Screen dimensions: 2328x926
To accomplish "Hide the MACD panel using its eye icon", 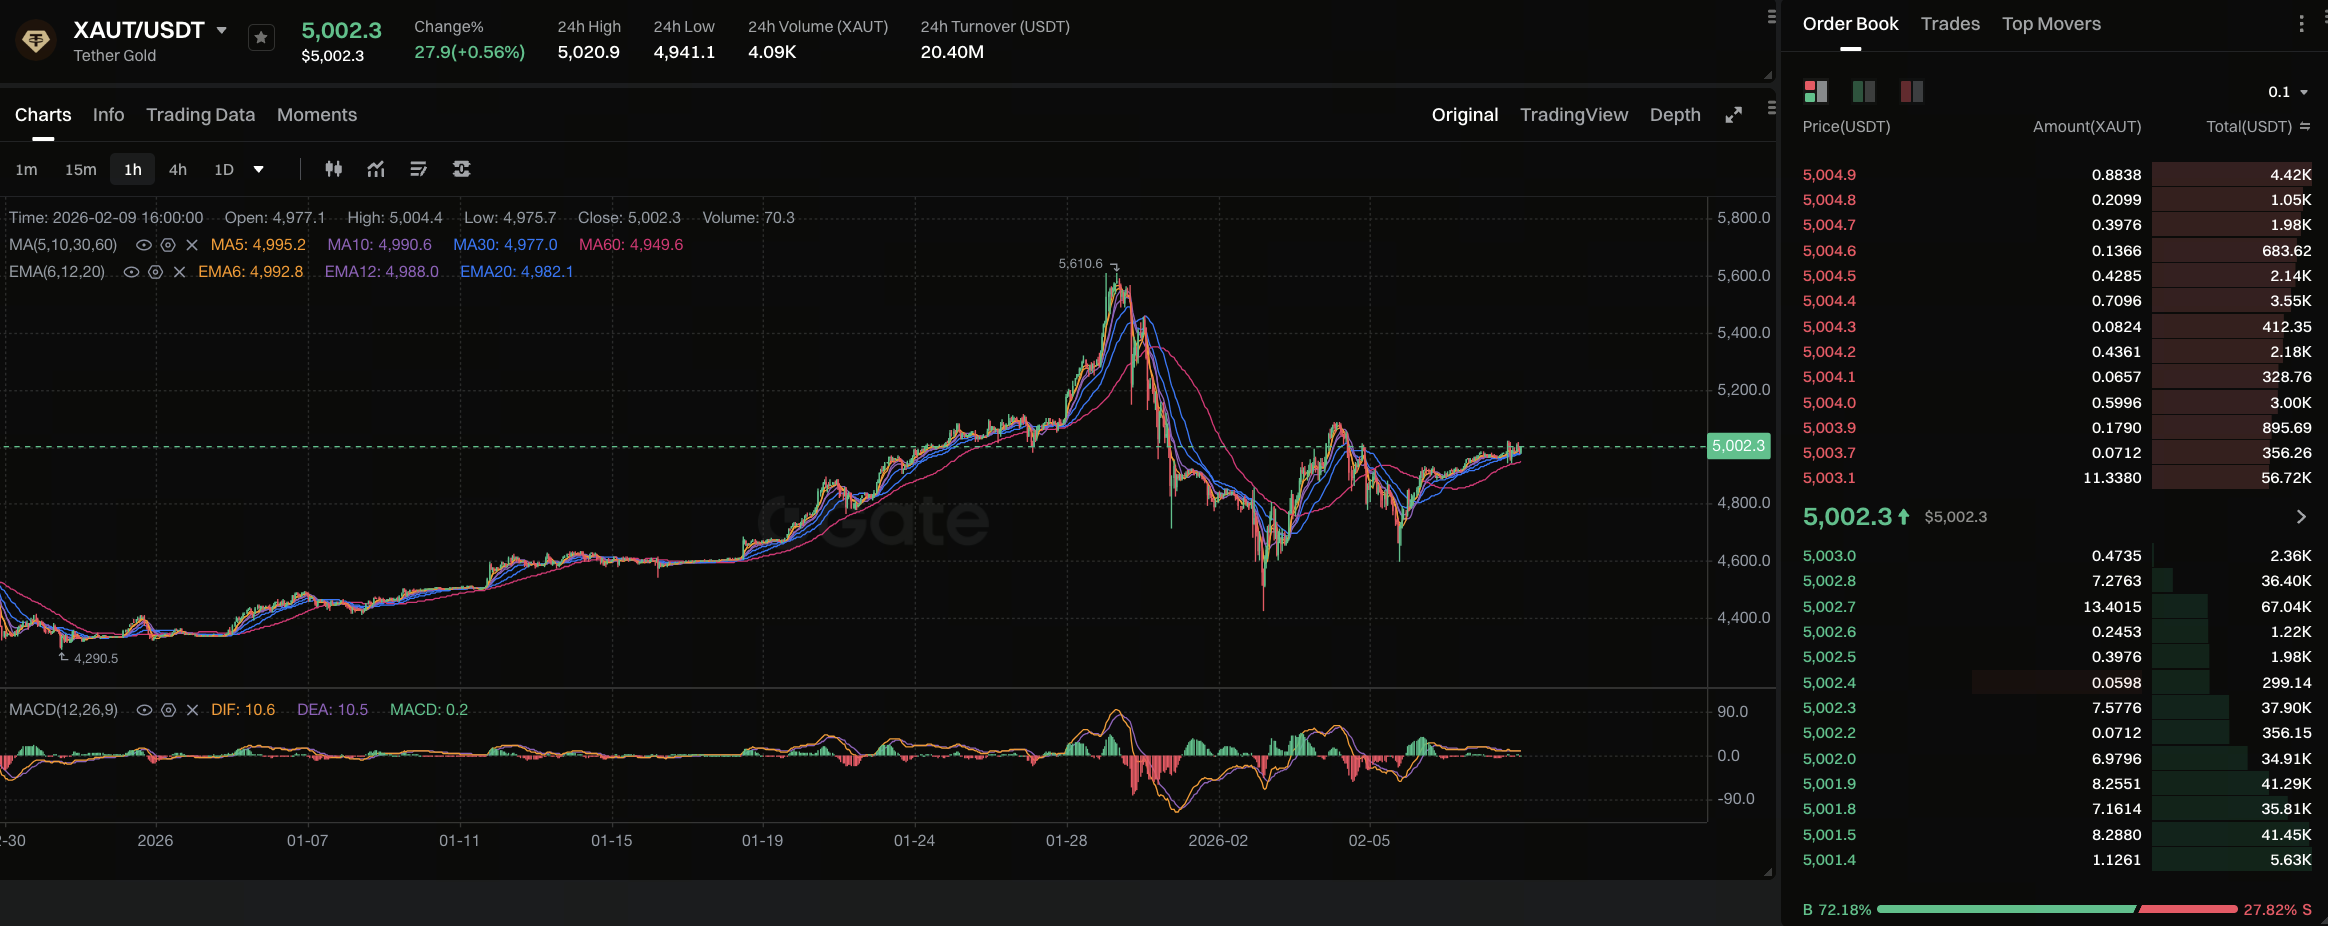I will 143,710.
